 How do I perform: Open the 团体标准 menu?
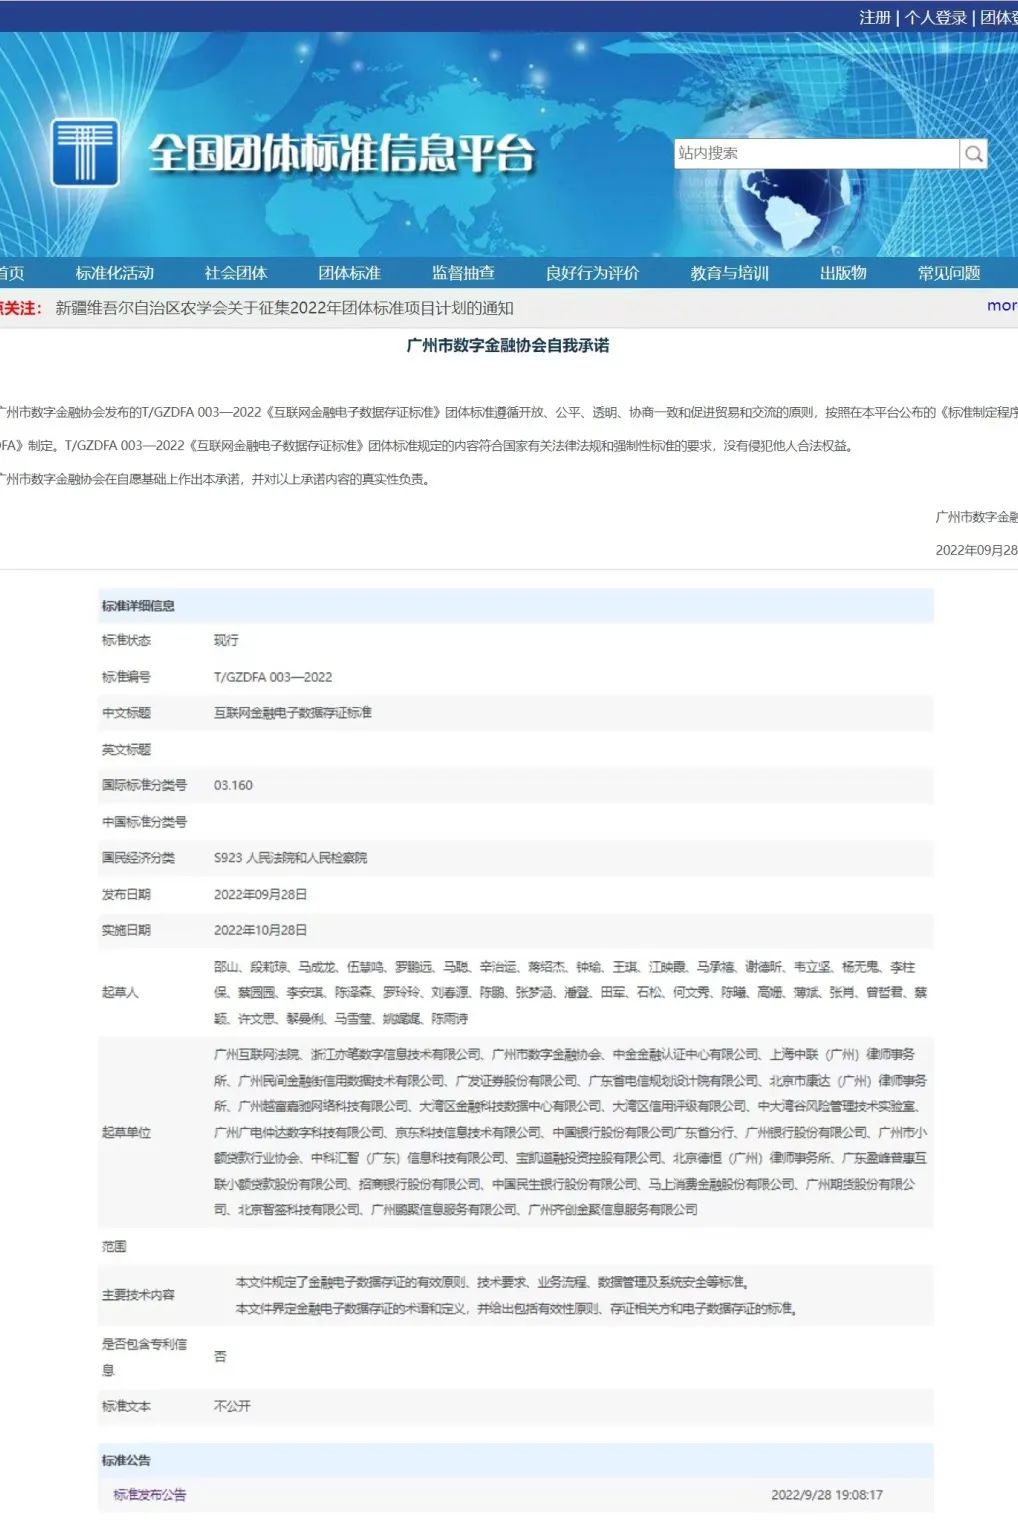click(x=350, y=273)
